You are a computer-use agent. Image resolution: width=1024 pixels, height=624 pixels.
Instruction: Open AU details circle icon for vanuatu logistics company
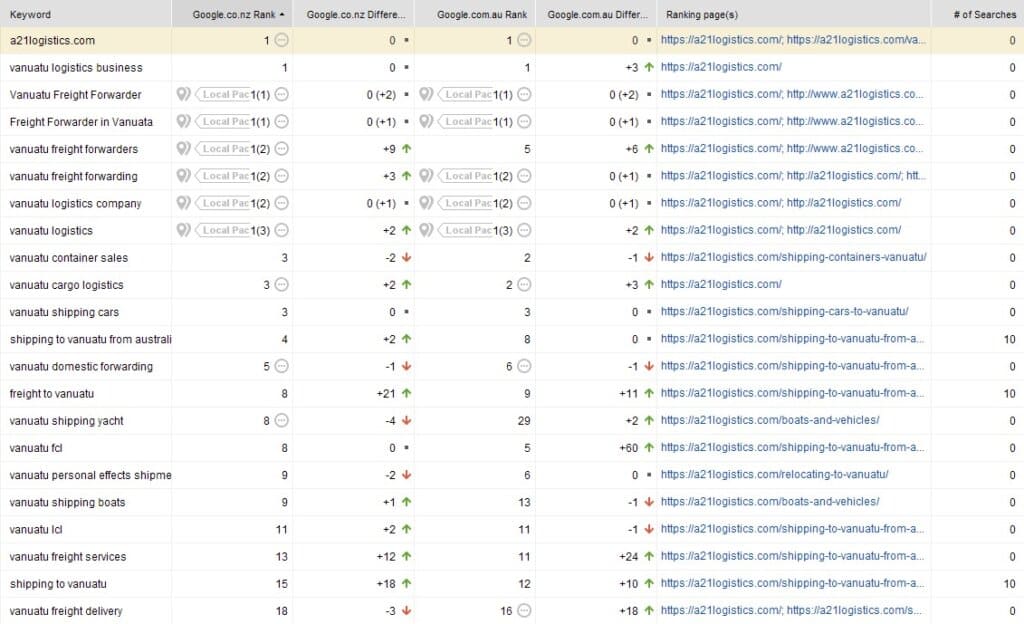(x=524, y=203)
